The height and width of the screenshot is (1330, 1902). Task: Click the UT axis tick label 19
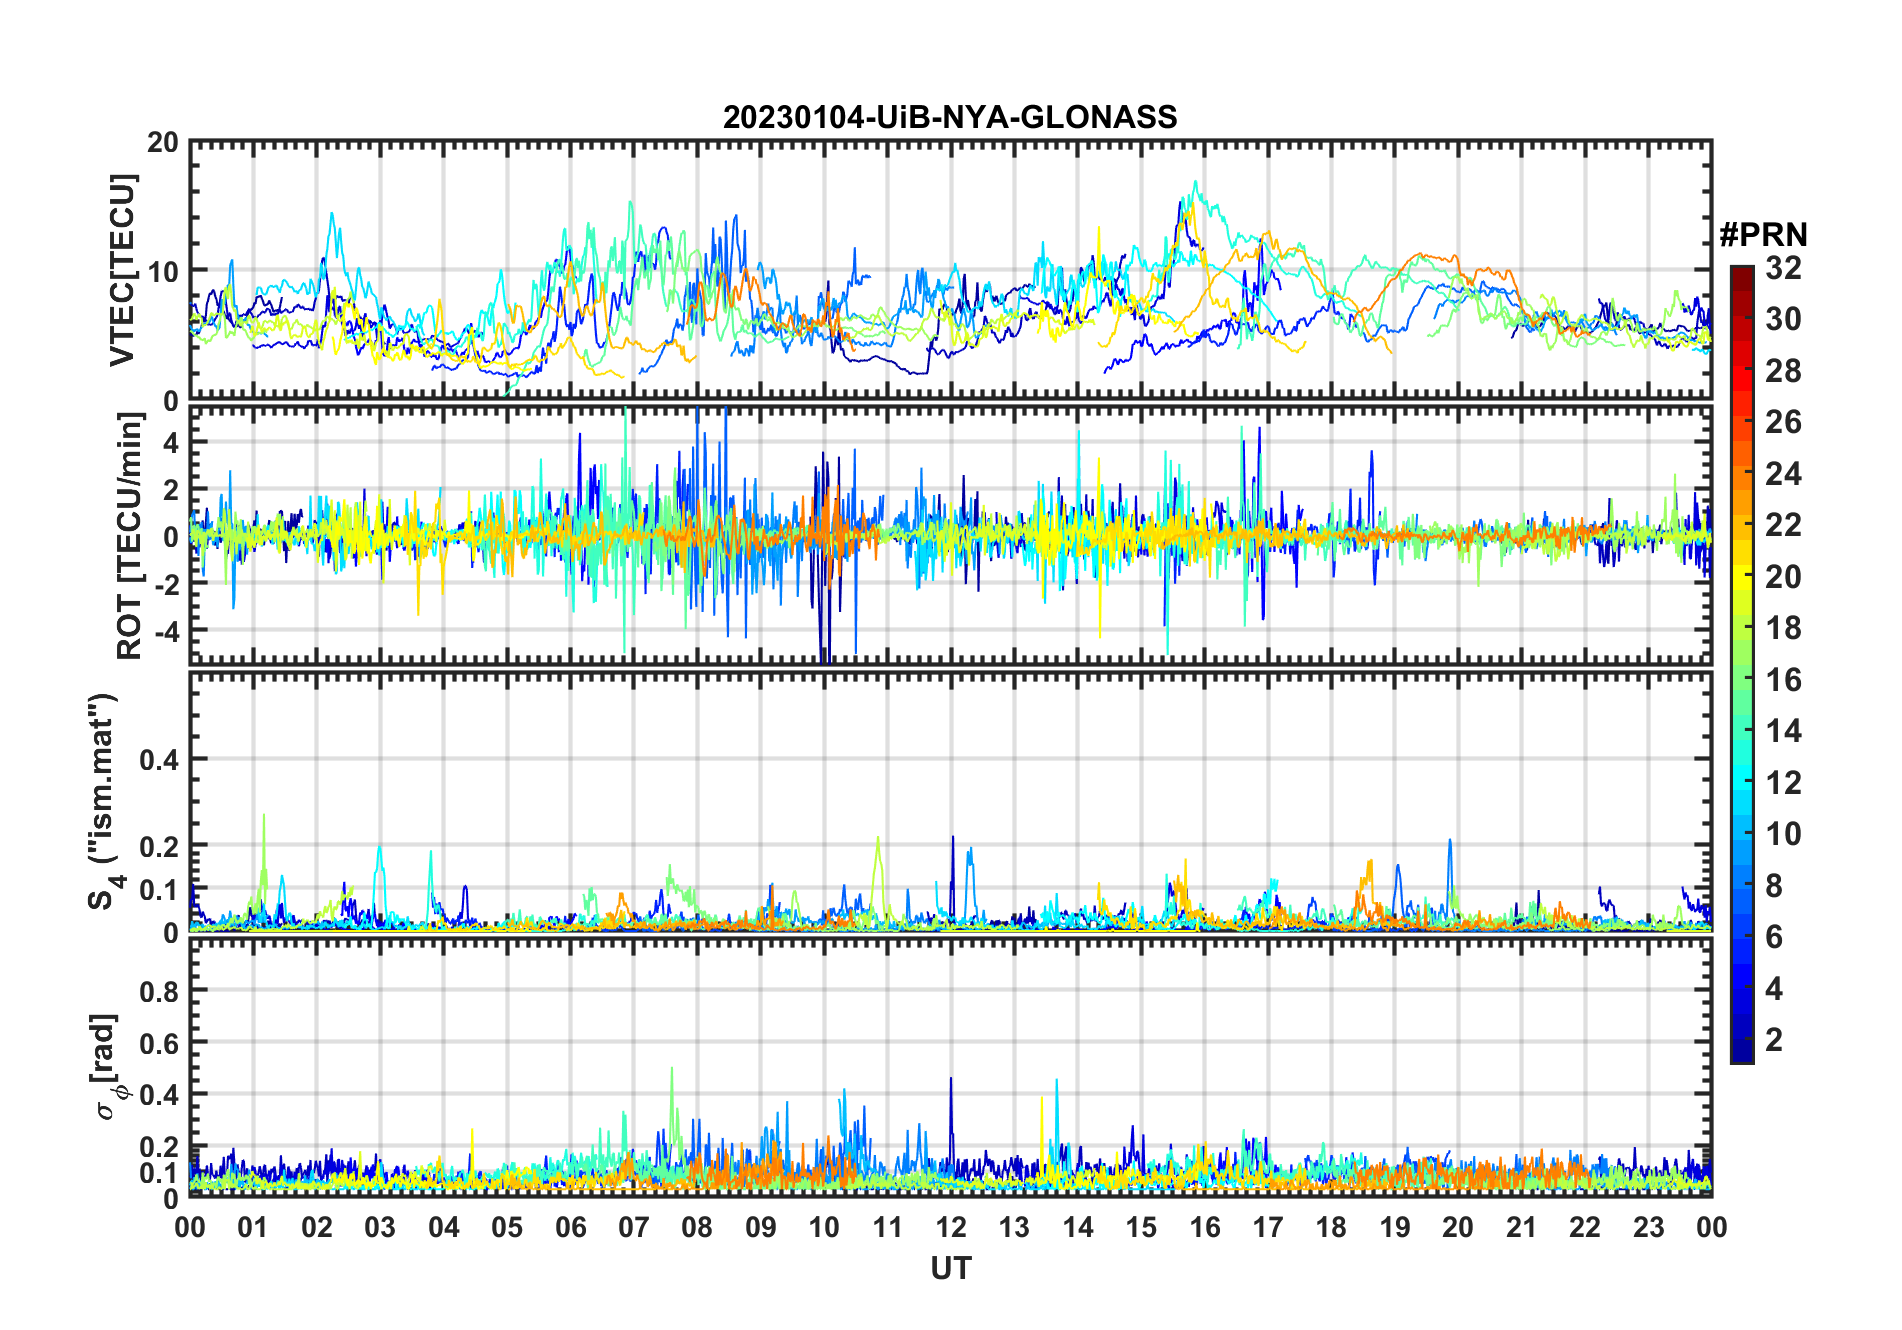coord(1395,1227)
